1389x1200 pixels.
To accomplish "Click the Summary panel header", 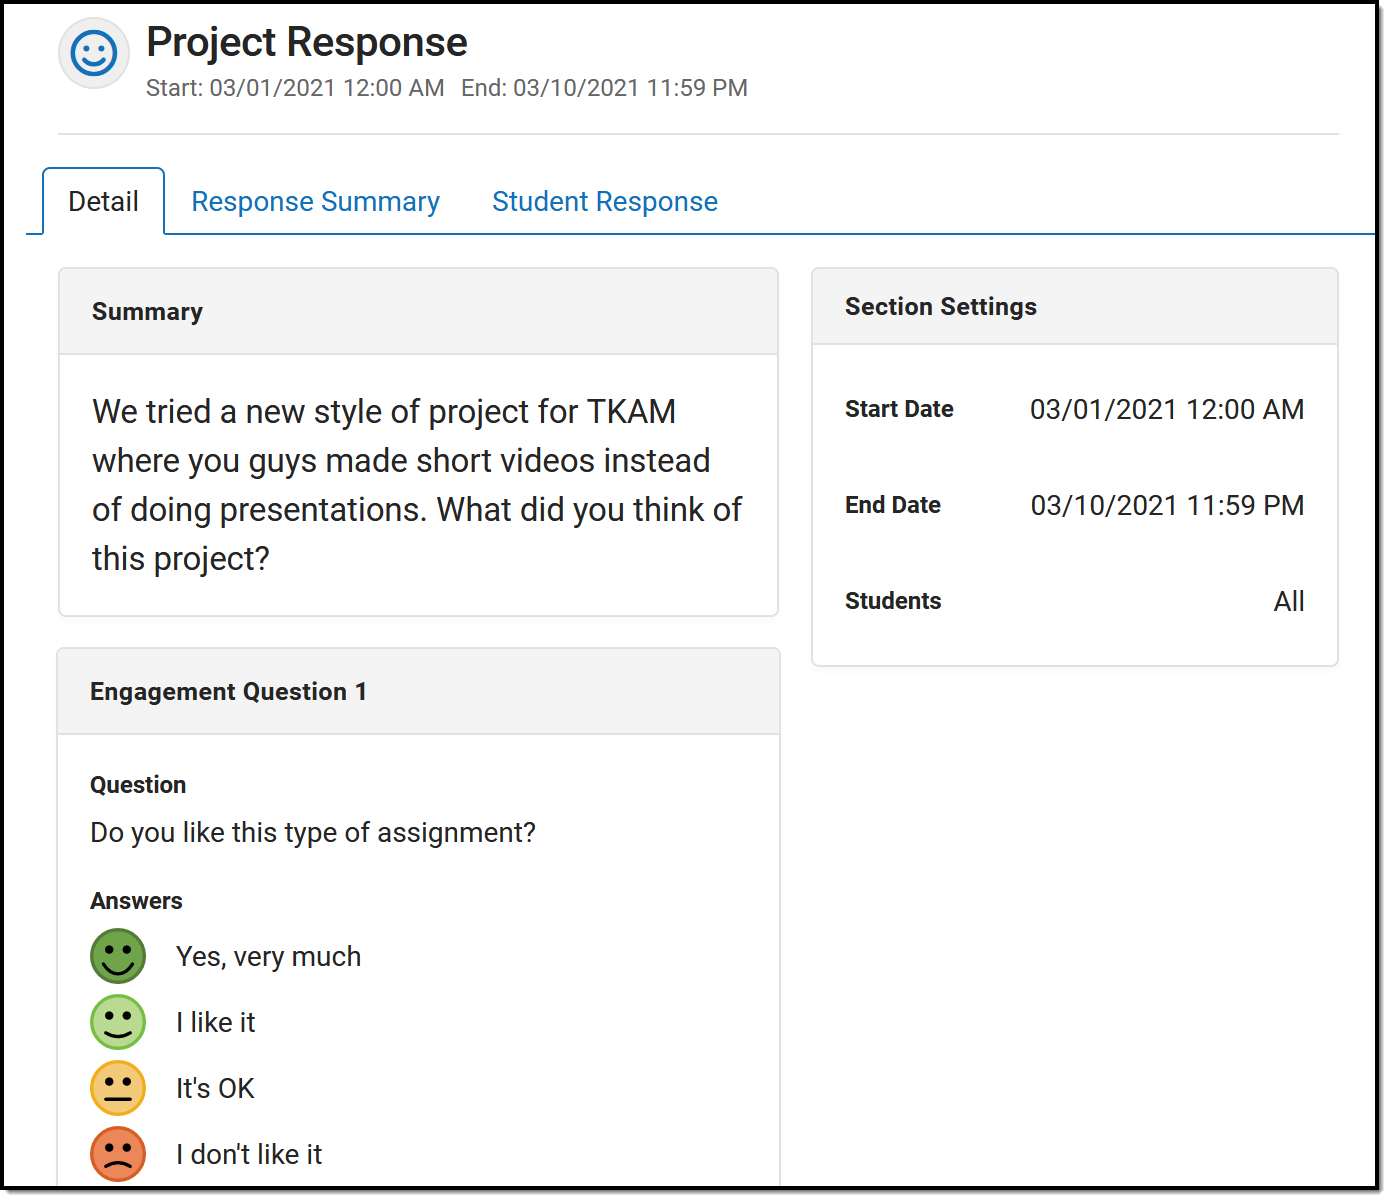I will point(418,312).
